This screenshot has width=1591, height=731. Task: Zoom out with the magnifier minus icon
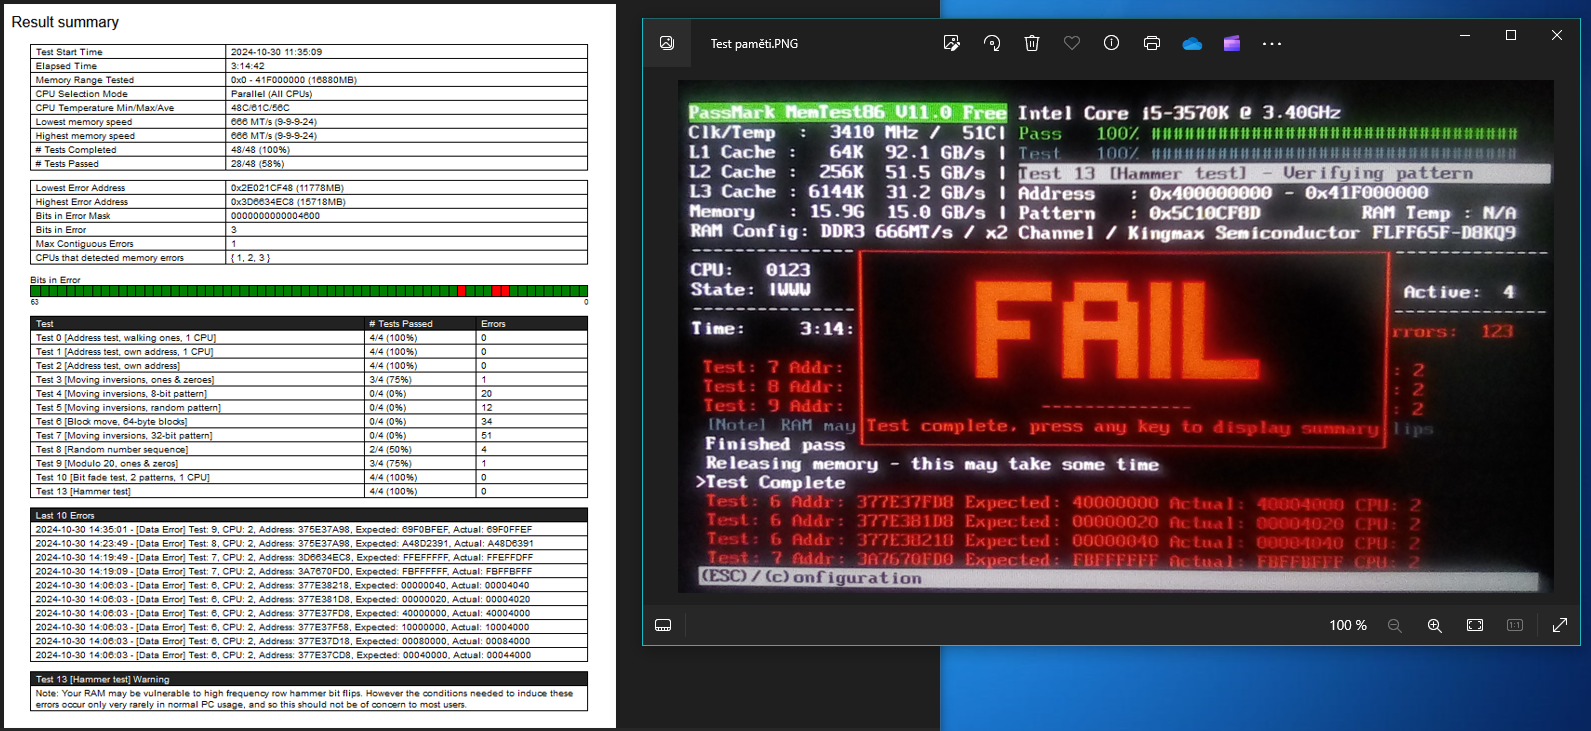(1394, 625)
